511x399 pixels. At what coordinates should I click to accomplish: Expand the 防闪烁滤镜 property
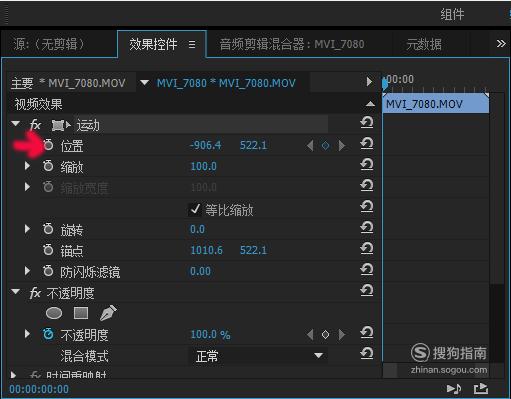click(27, 271)
